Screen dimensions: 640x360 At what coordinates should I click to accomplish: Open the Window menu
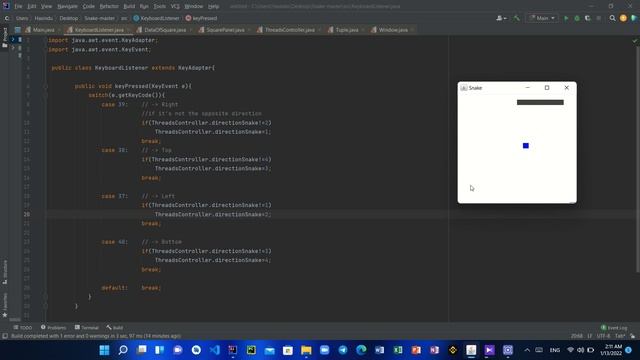(x=193, y=7)
